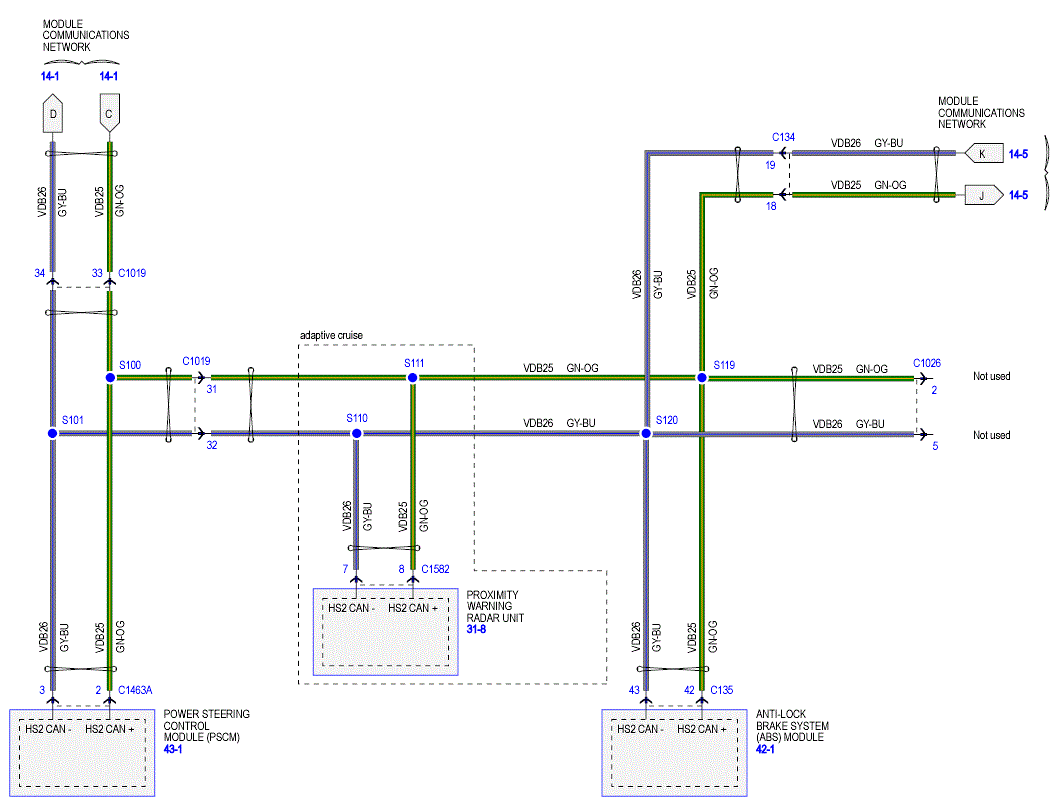
Task: Click the C1582 connector label
Action: (x=435, y=569)
